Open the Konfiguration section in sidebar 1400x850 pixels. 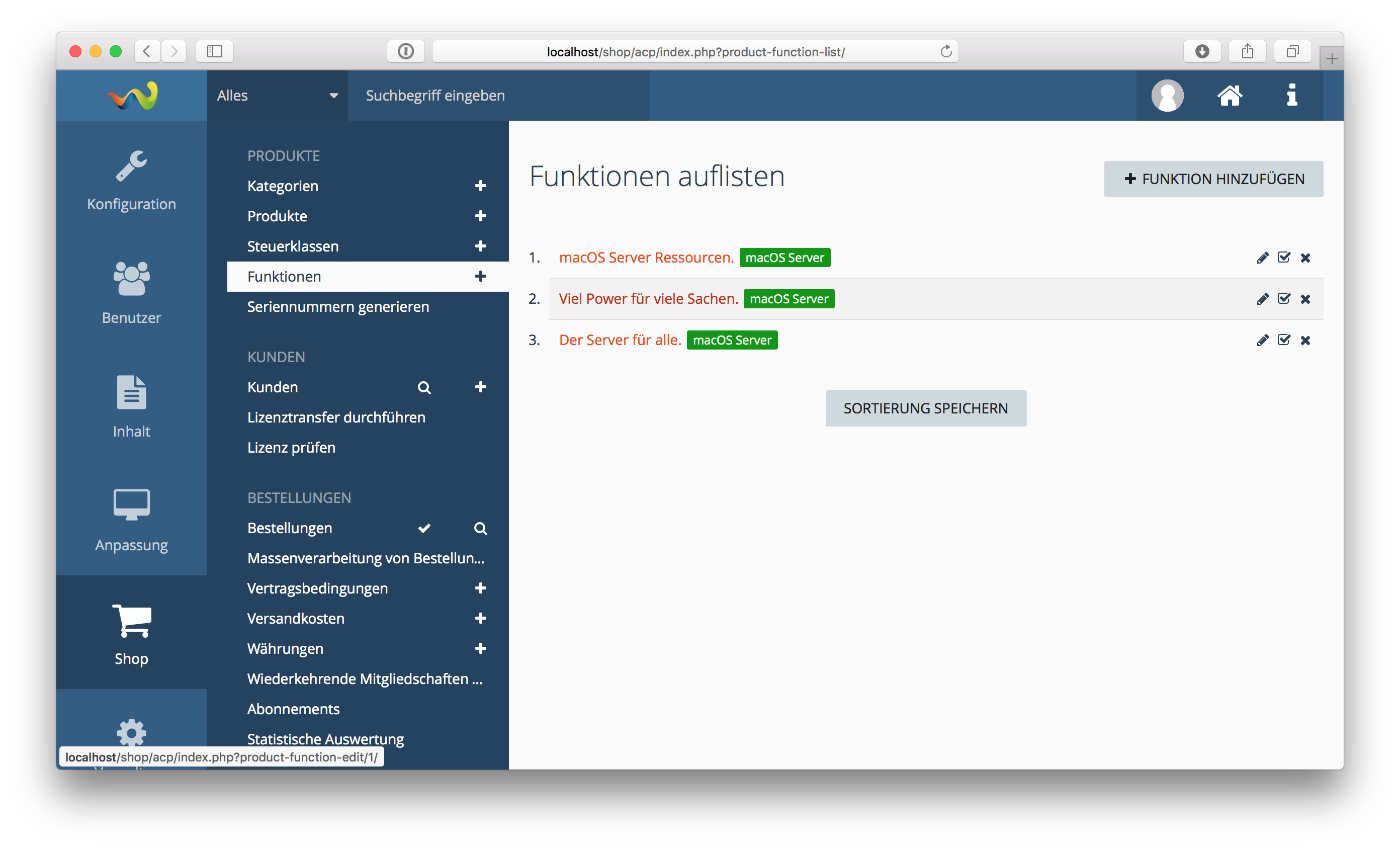pyautogui.click(x=131, y=179)
